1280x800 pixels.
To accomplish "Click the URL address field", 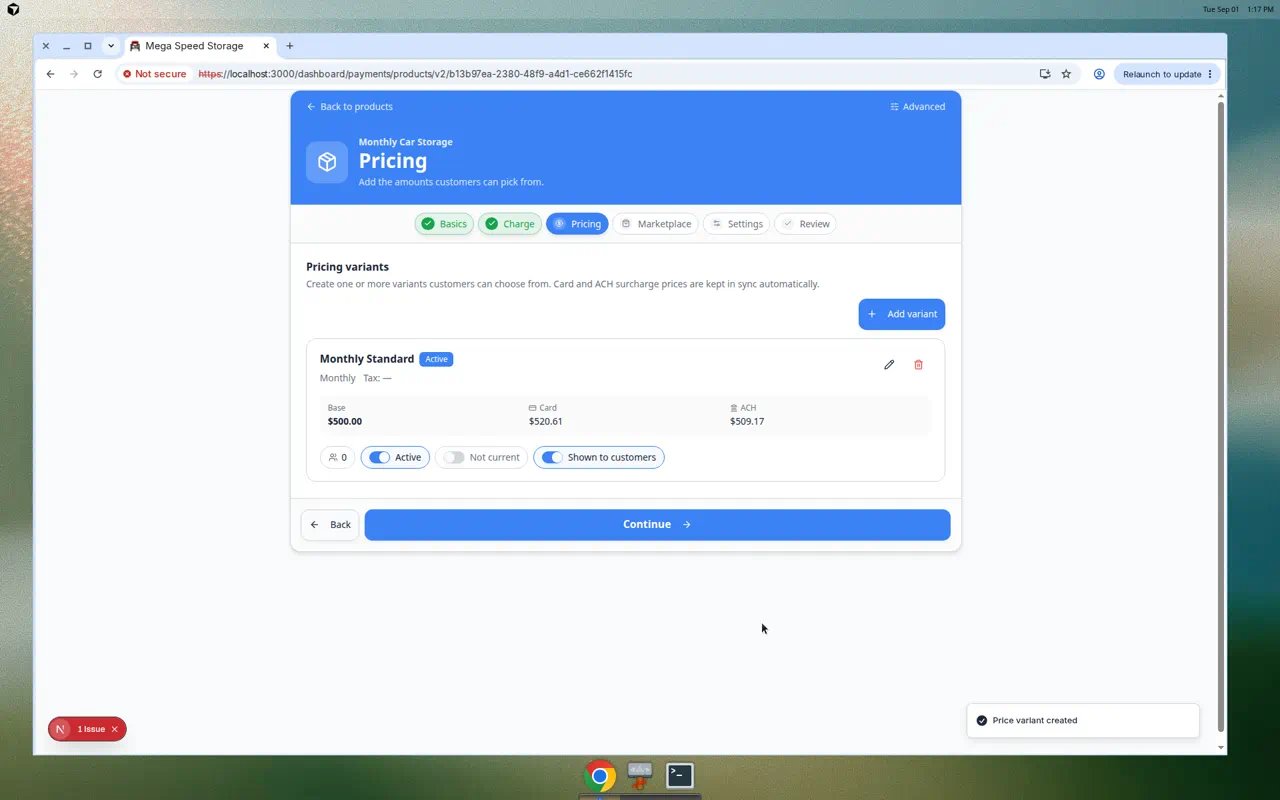I will pos(415,74).
